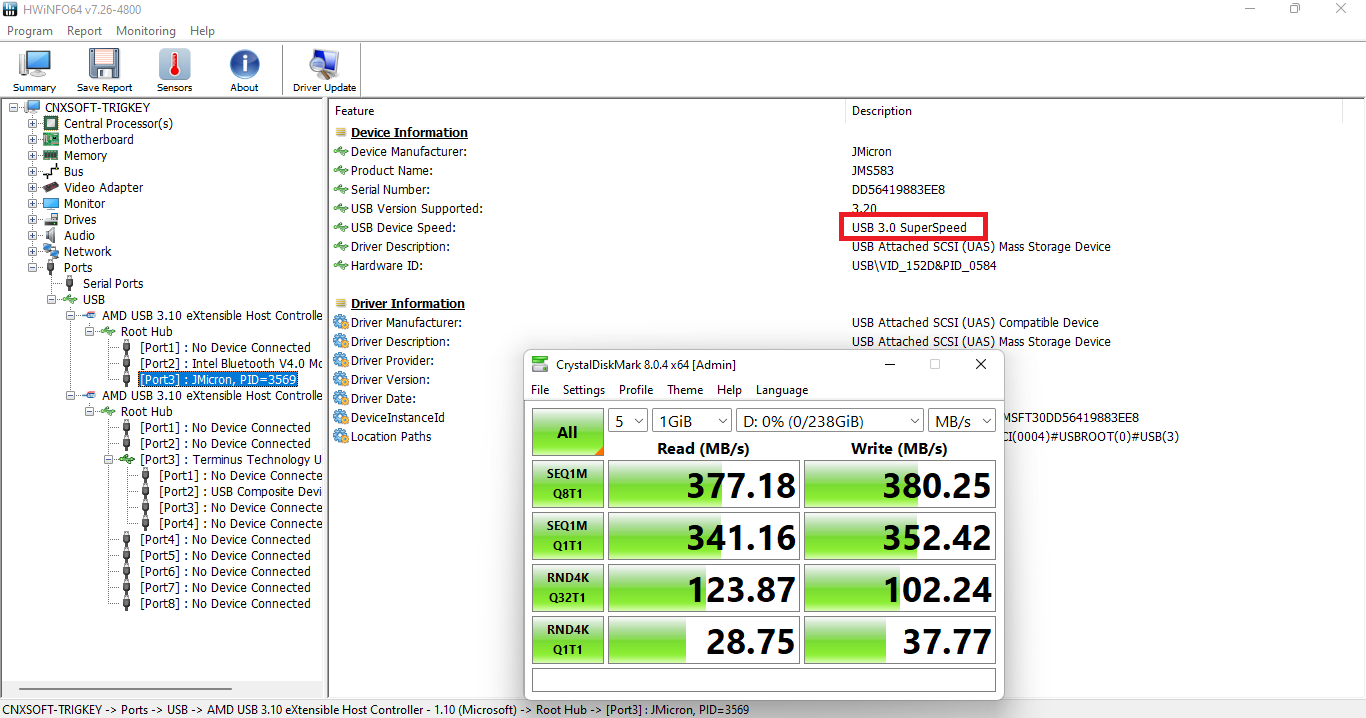
Task: Open CrystalDiskMark Profile menu
Action: point(636,390)
